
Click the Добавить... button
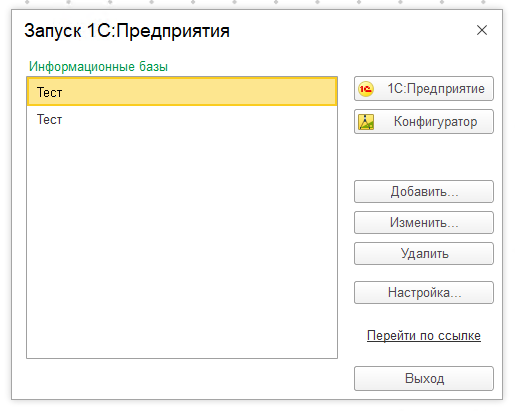424,192
